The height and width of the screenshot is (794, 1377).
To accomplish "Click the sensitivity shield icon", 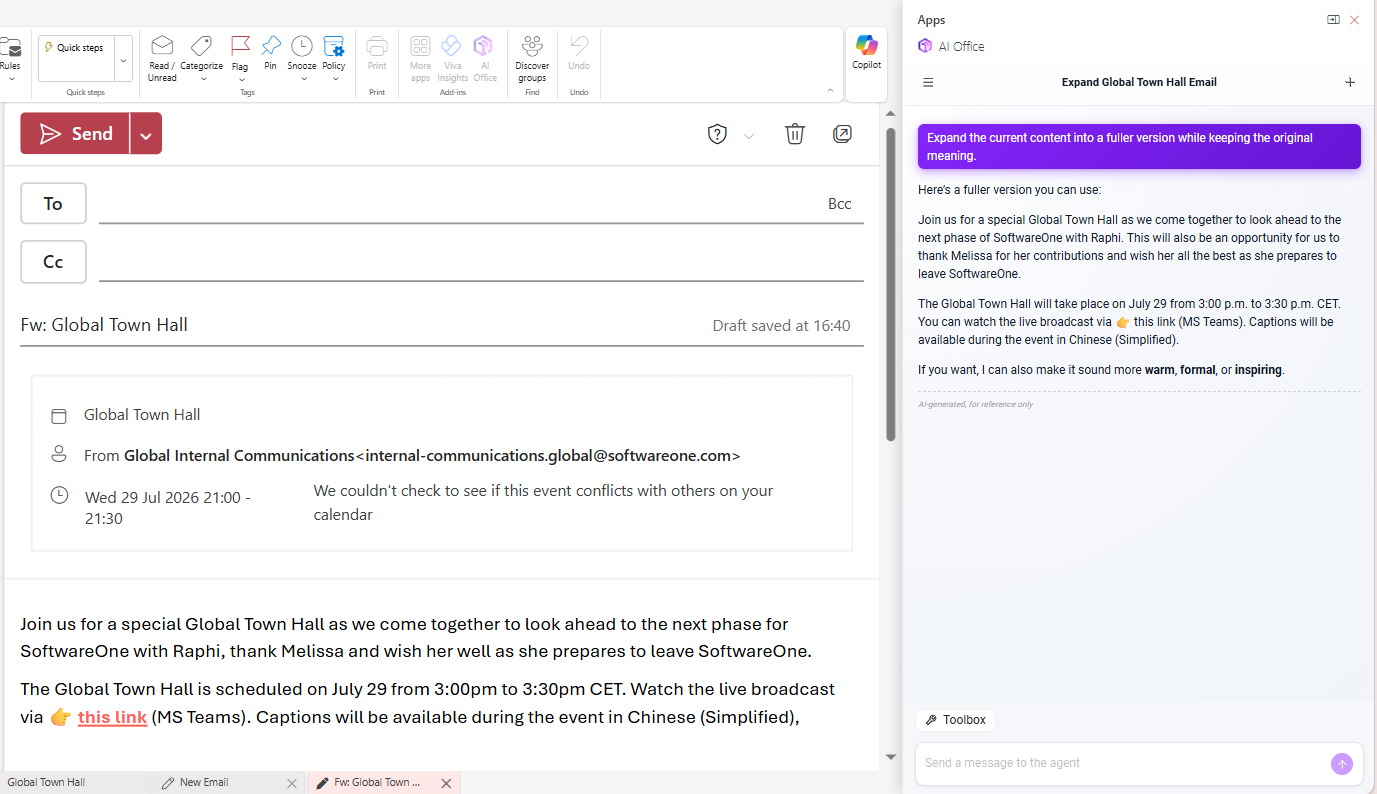I will 717,134.
